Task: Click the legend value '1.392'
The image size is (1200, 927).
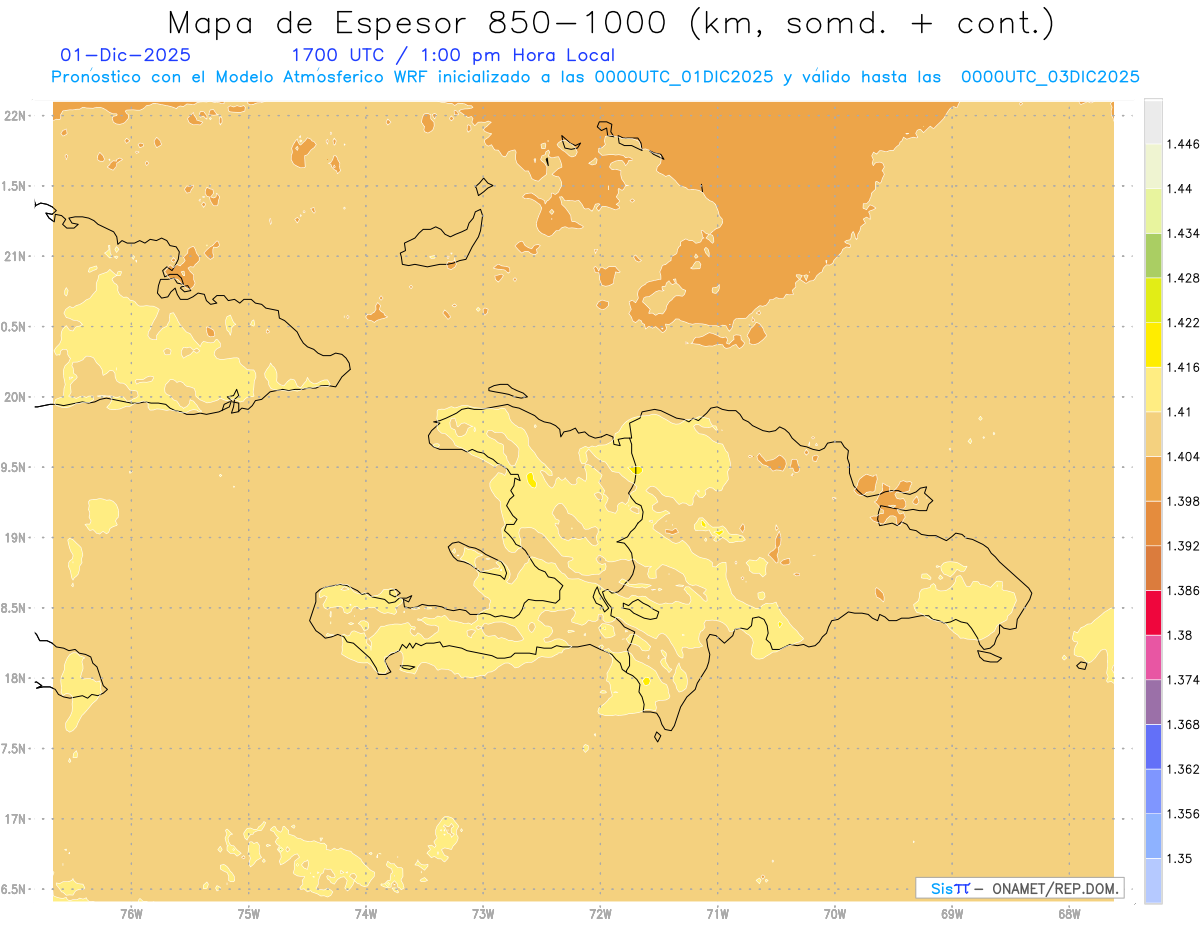Action: click(1183, 546)
